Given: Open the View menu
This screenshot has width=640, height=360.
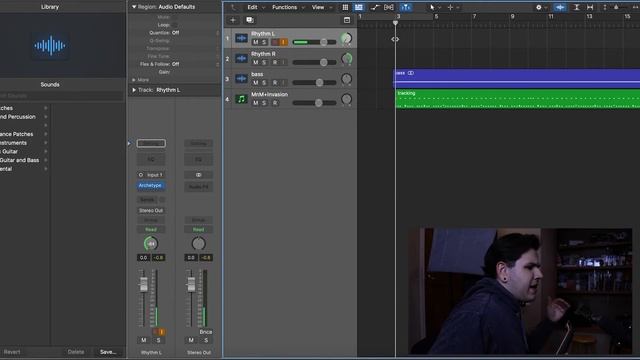Looking at the screenshot, I should 318,7.
